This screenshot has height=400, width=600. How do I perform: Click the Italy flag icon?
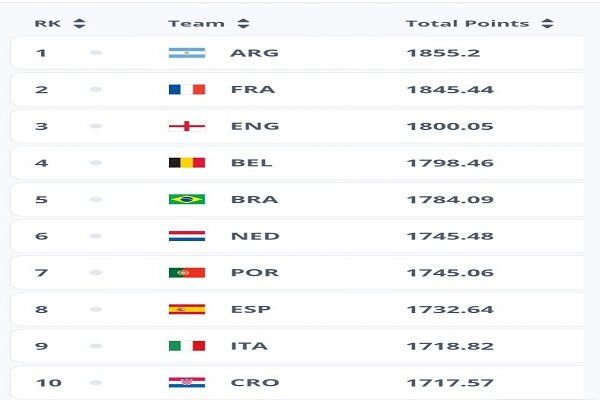[x=187, y=346]
